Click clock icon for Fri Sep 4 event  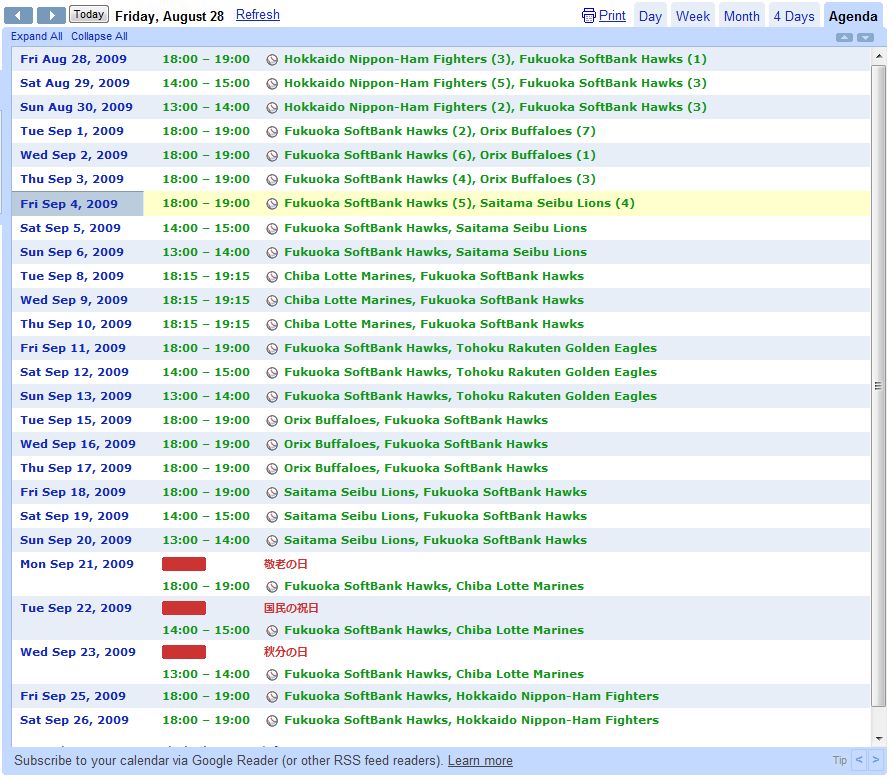pos(273,204)
